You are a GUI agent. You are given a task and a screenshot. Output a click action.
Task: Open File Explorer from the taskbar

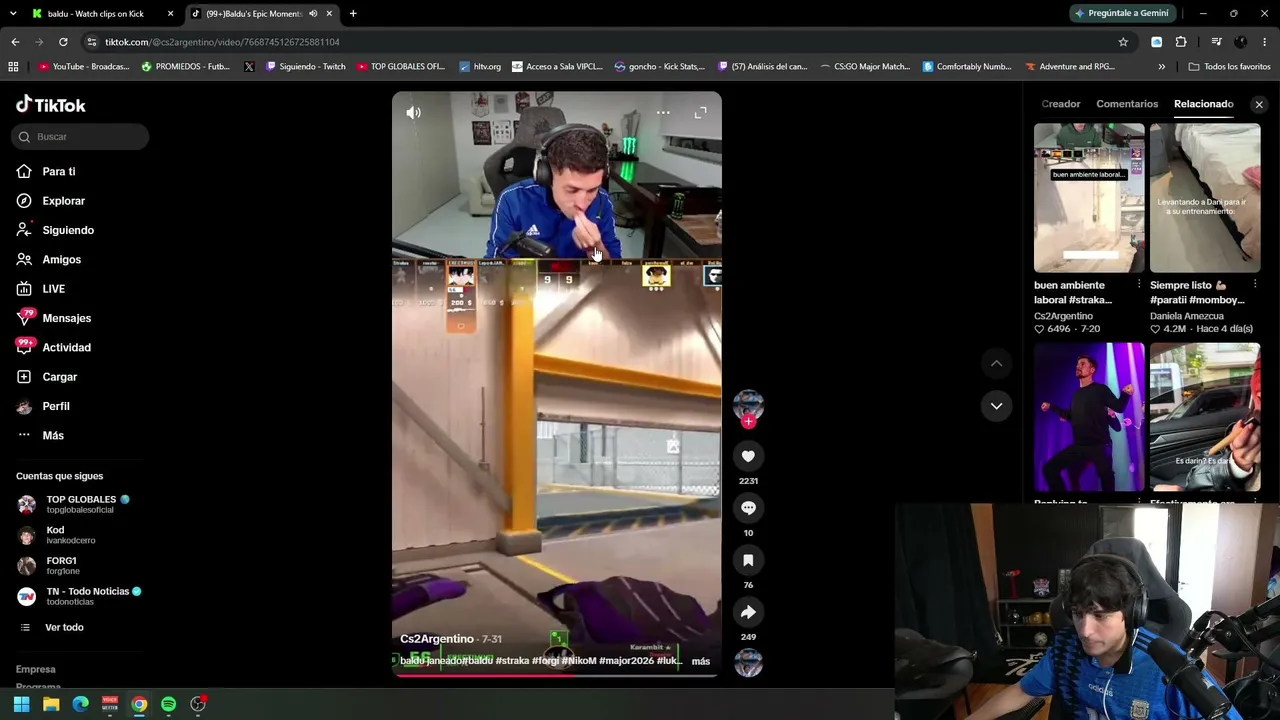[51, 704]
